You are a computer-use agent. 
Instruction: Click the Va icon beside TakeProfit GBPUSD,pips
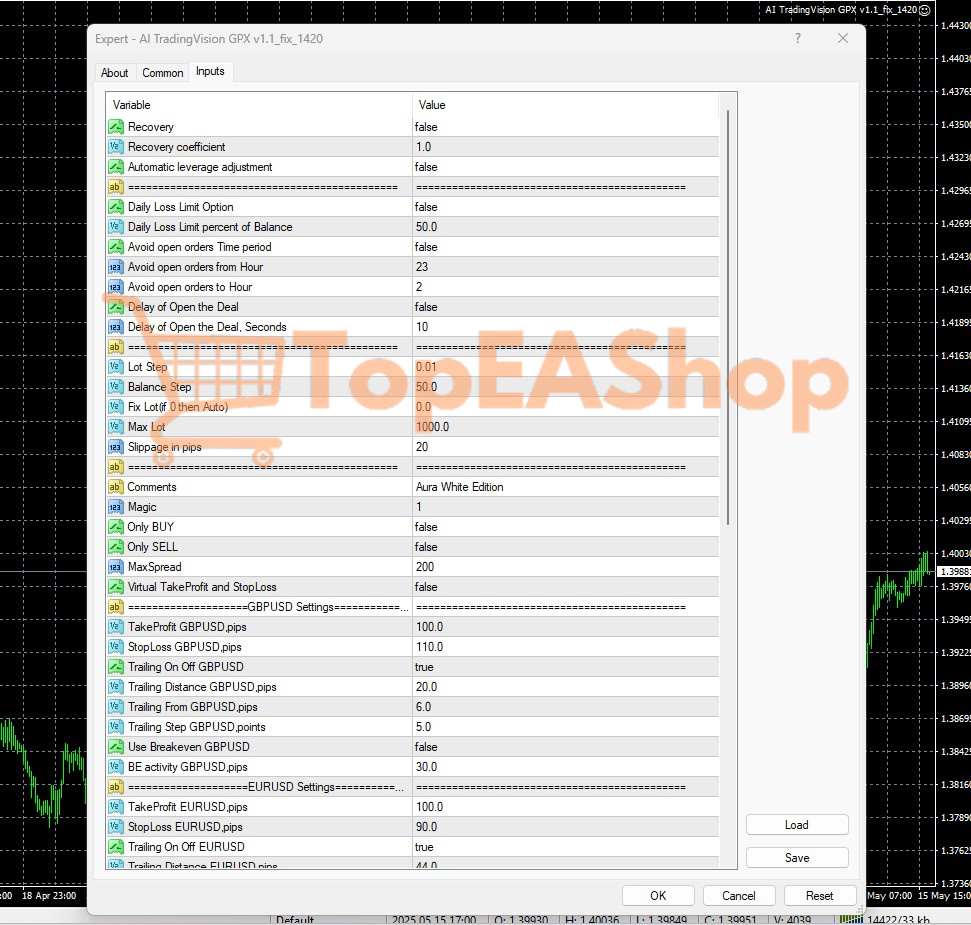coord(116,627)
